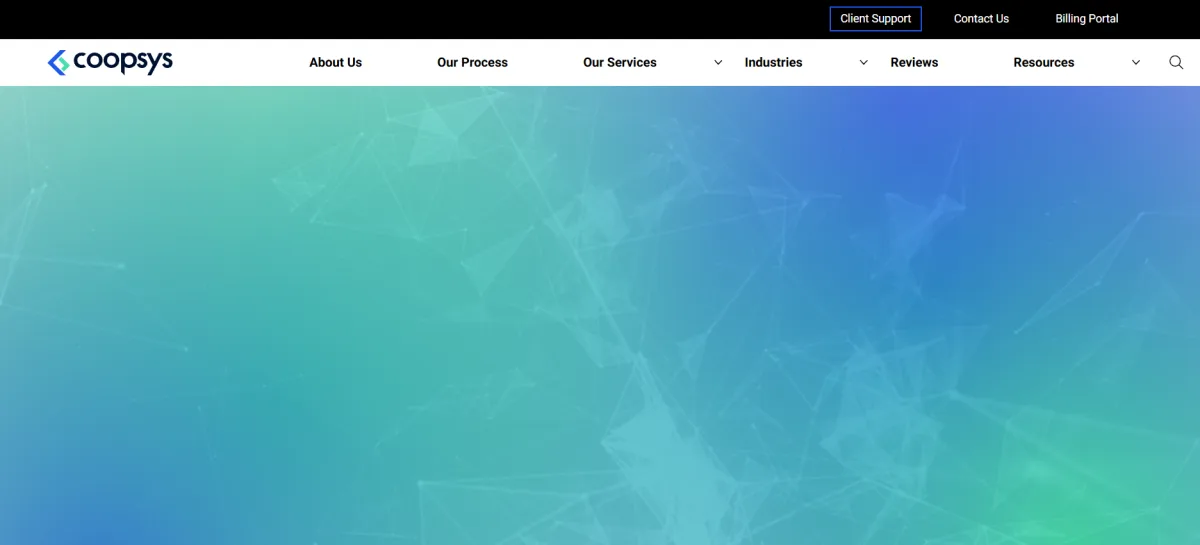This screenshot has height=545, width=1200.
Task: Open the Industries menu item
Action: 773,62
